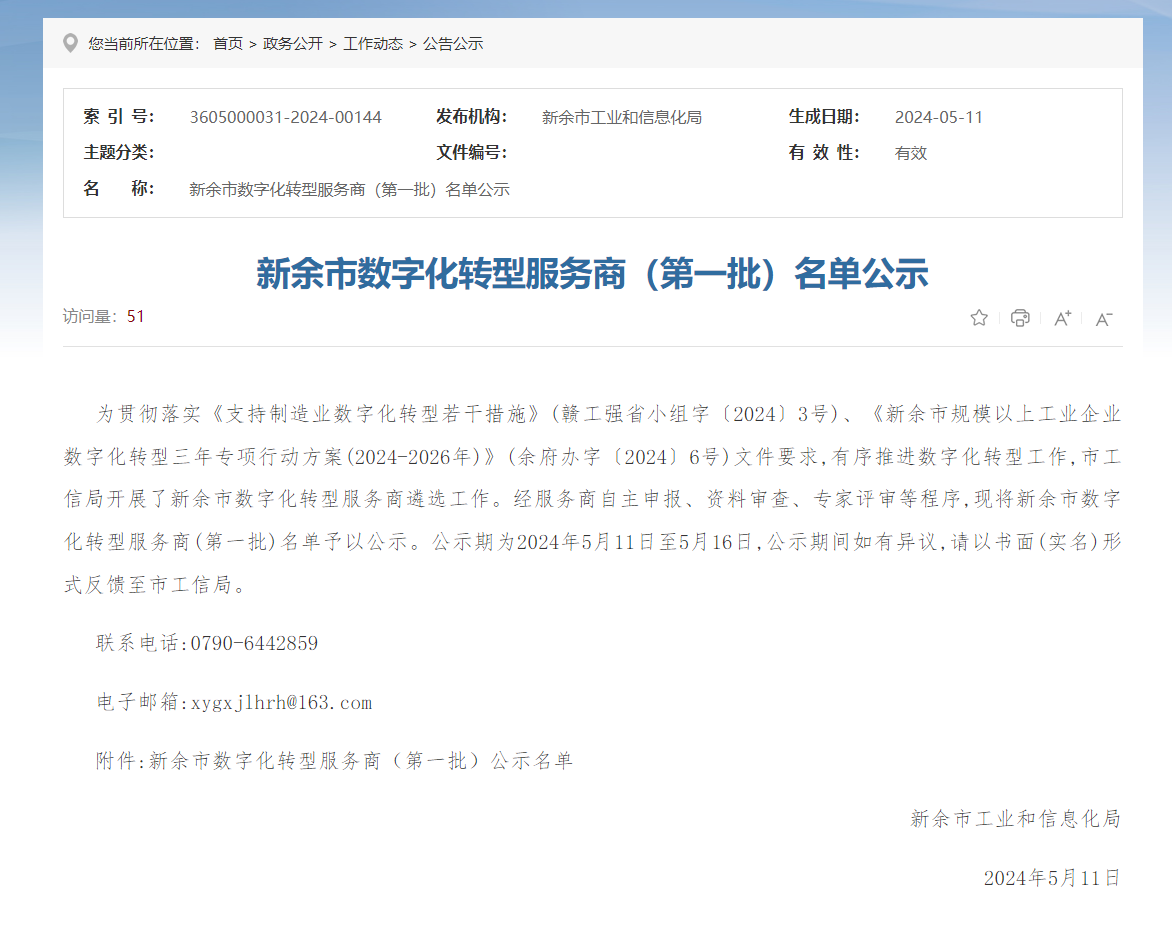This screenshot has width=1172, height=928.
Task: Click the 有效性 label
Action: pos(824,152)
